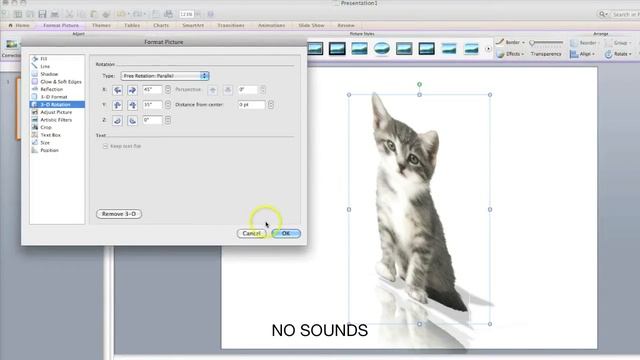Rotate X axis left arrow button
The image size is (640, 360).
(x=118, y=90)
